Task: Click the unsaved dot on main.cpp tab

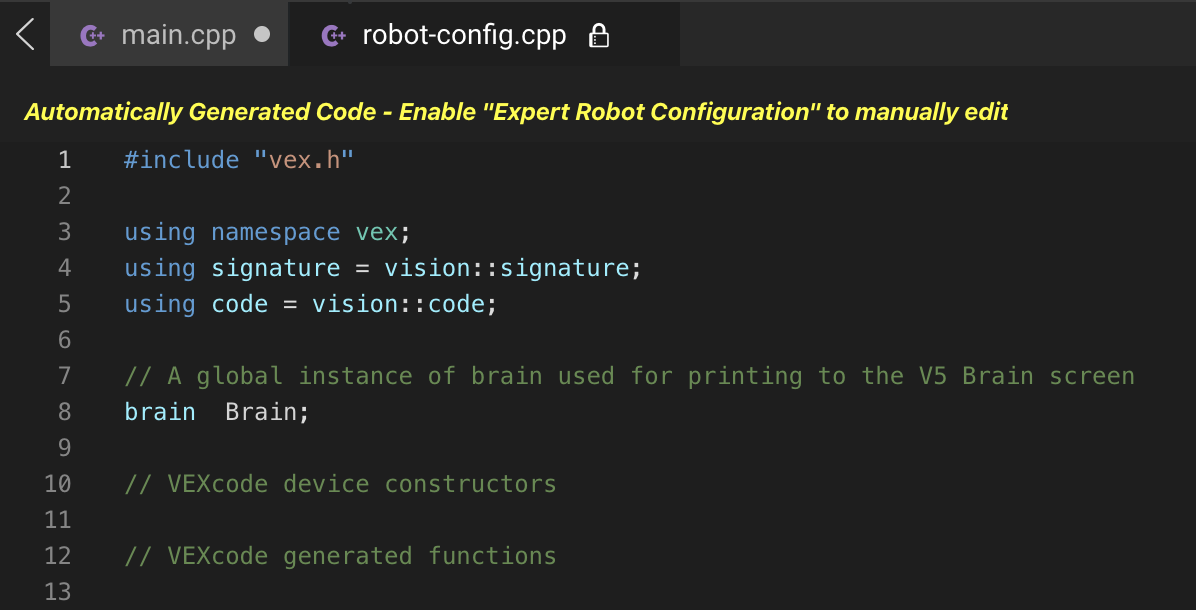Action: [x=262, y=35]
